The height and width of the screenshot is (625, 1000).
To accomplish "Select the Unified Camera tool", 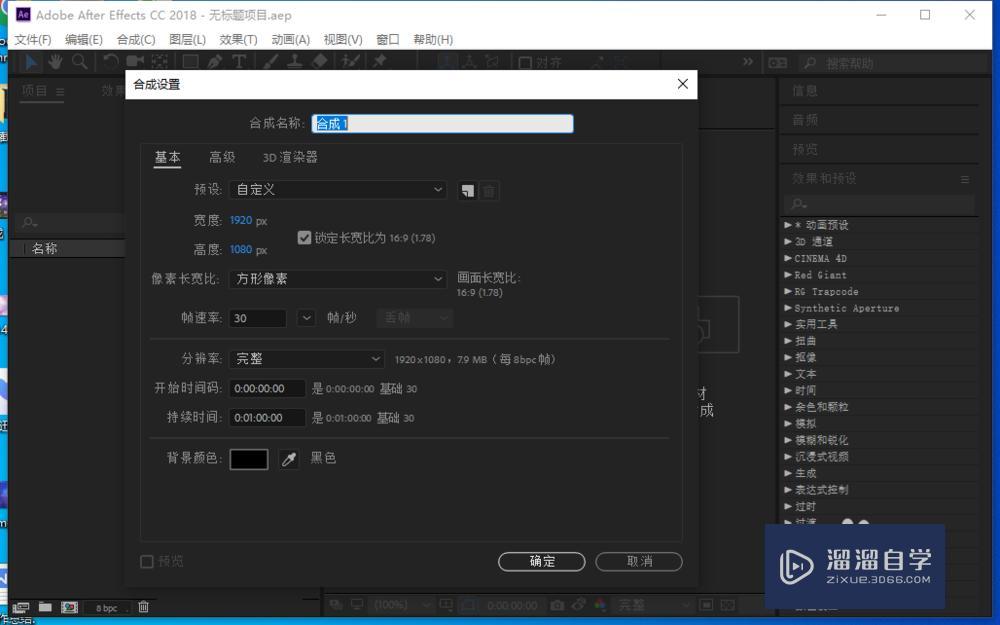I will (135, 62).
